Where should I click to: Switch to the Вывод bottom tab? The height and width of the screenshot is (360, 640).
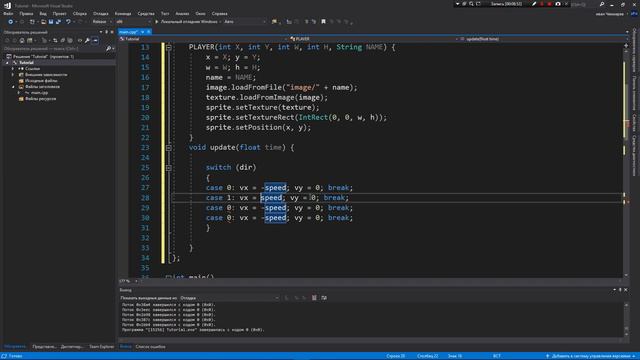[x=125, y=347]
